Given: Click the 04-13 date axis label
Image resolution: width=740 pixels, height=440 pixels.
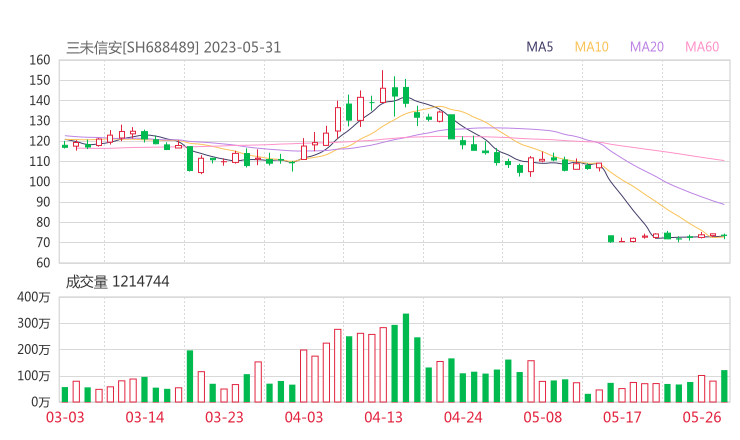Looking at the screenshot, I should click(x=384, y=417).
